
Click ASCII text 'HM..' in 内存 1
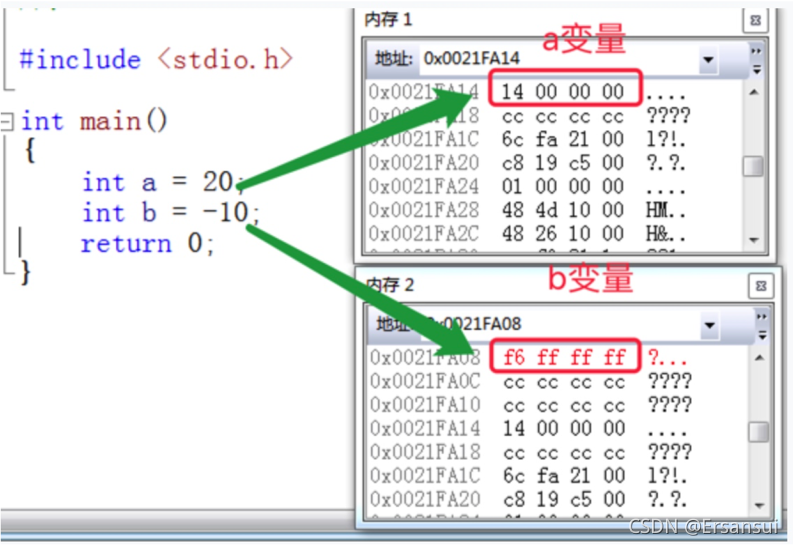(666, 210)
